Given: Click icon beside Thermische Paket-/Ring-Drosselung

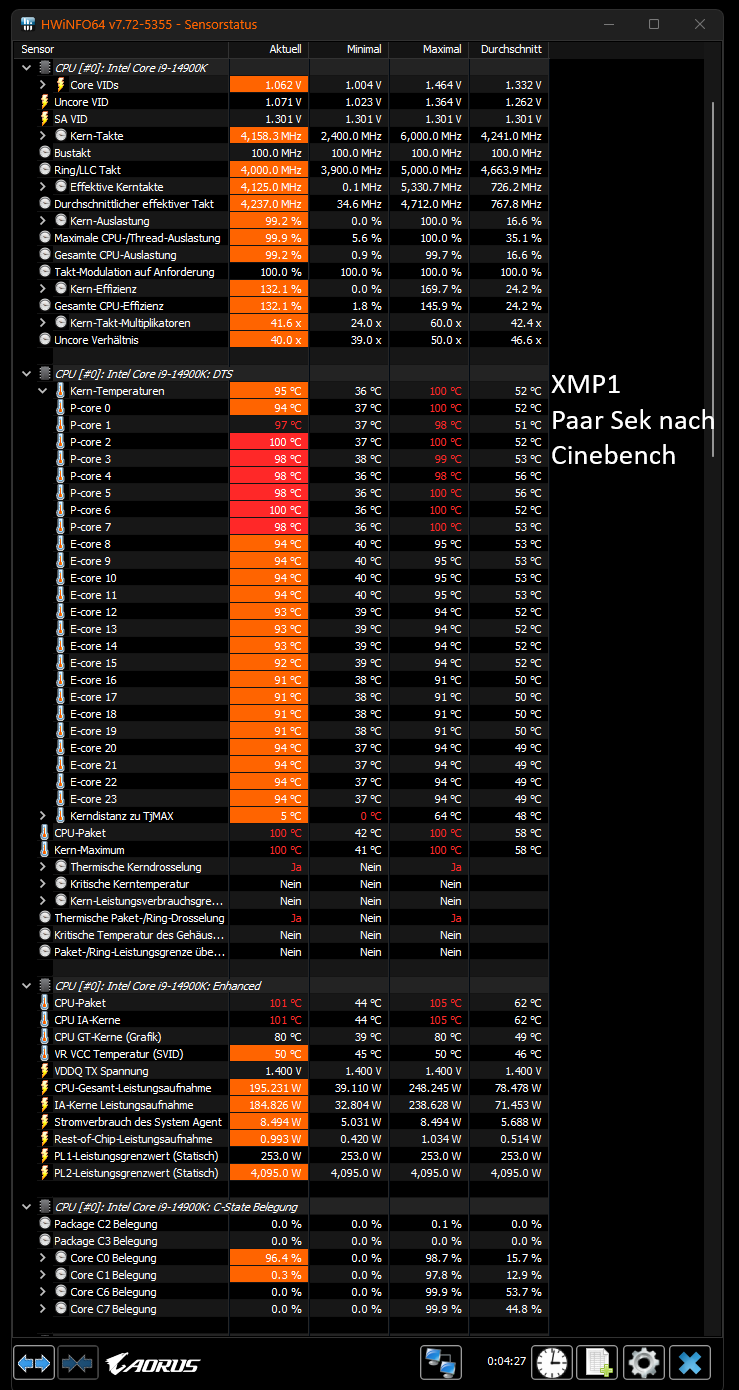Looking at the screenshot, I should (x=44, y=918).
